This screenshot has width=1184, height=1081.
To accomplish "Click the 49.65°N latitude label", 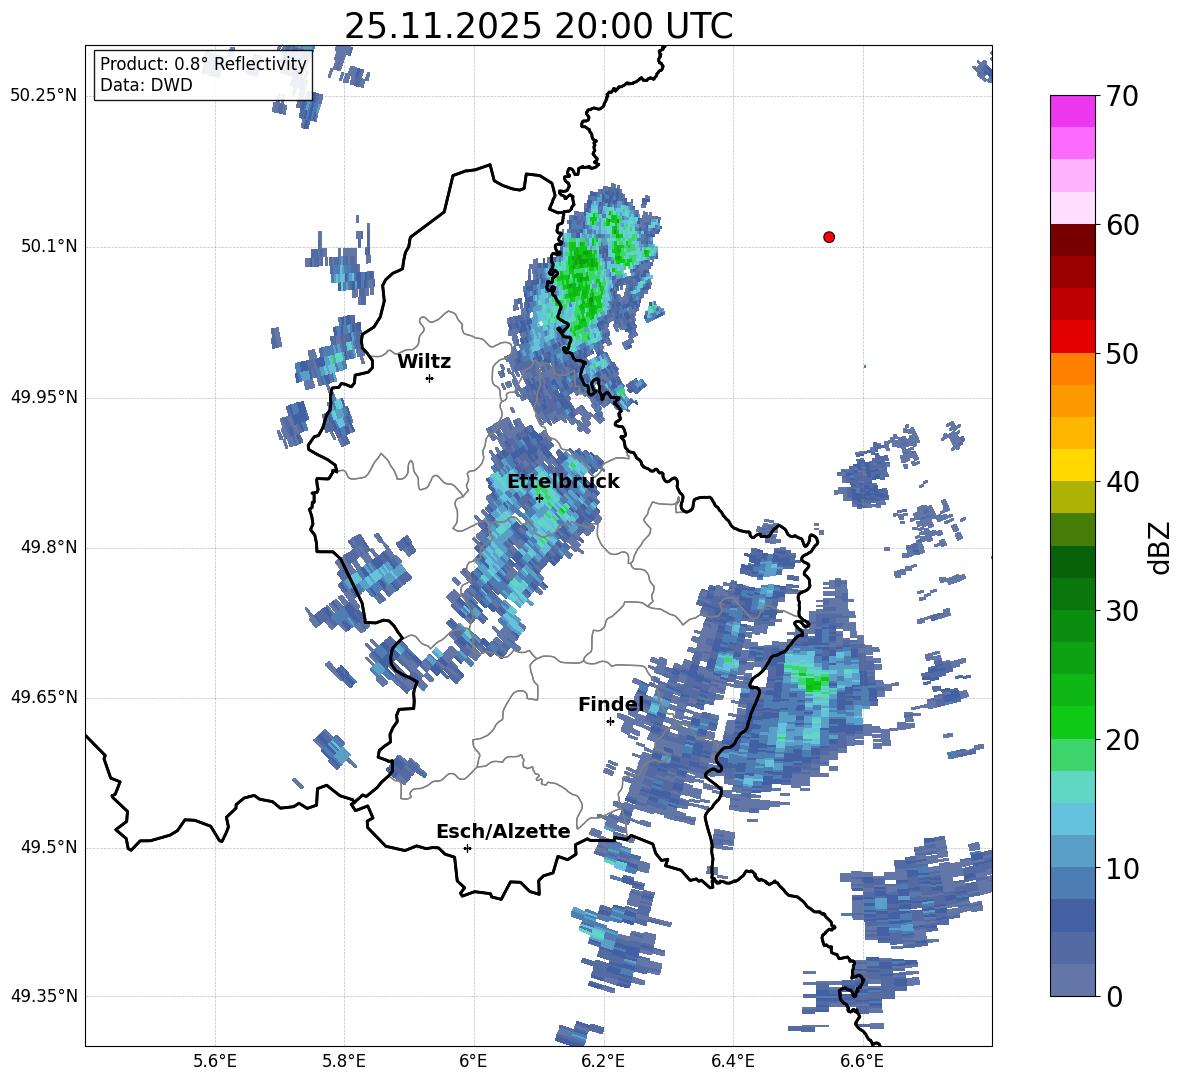I will point(44,697).
